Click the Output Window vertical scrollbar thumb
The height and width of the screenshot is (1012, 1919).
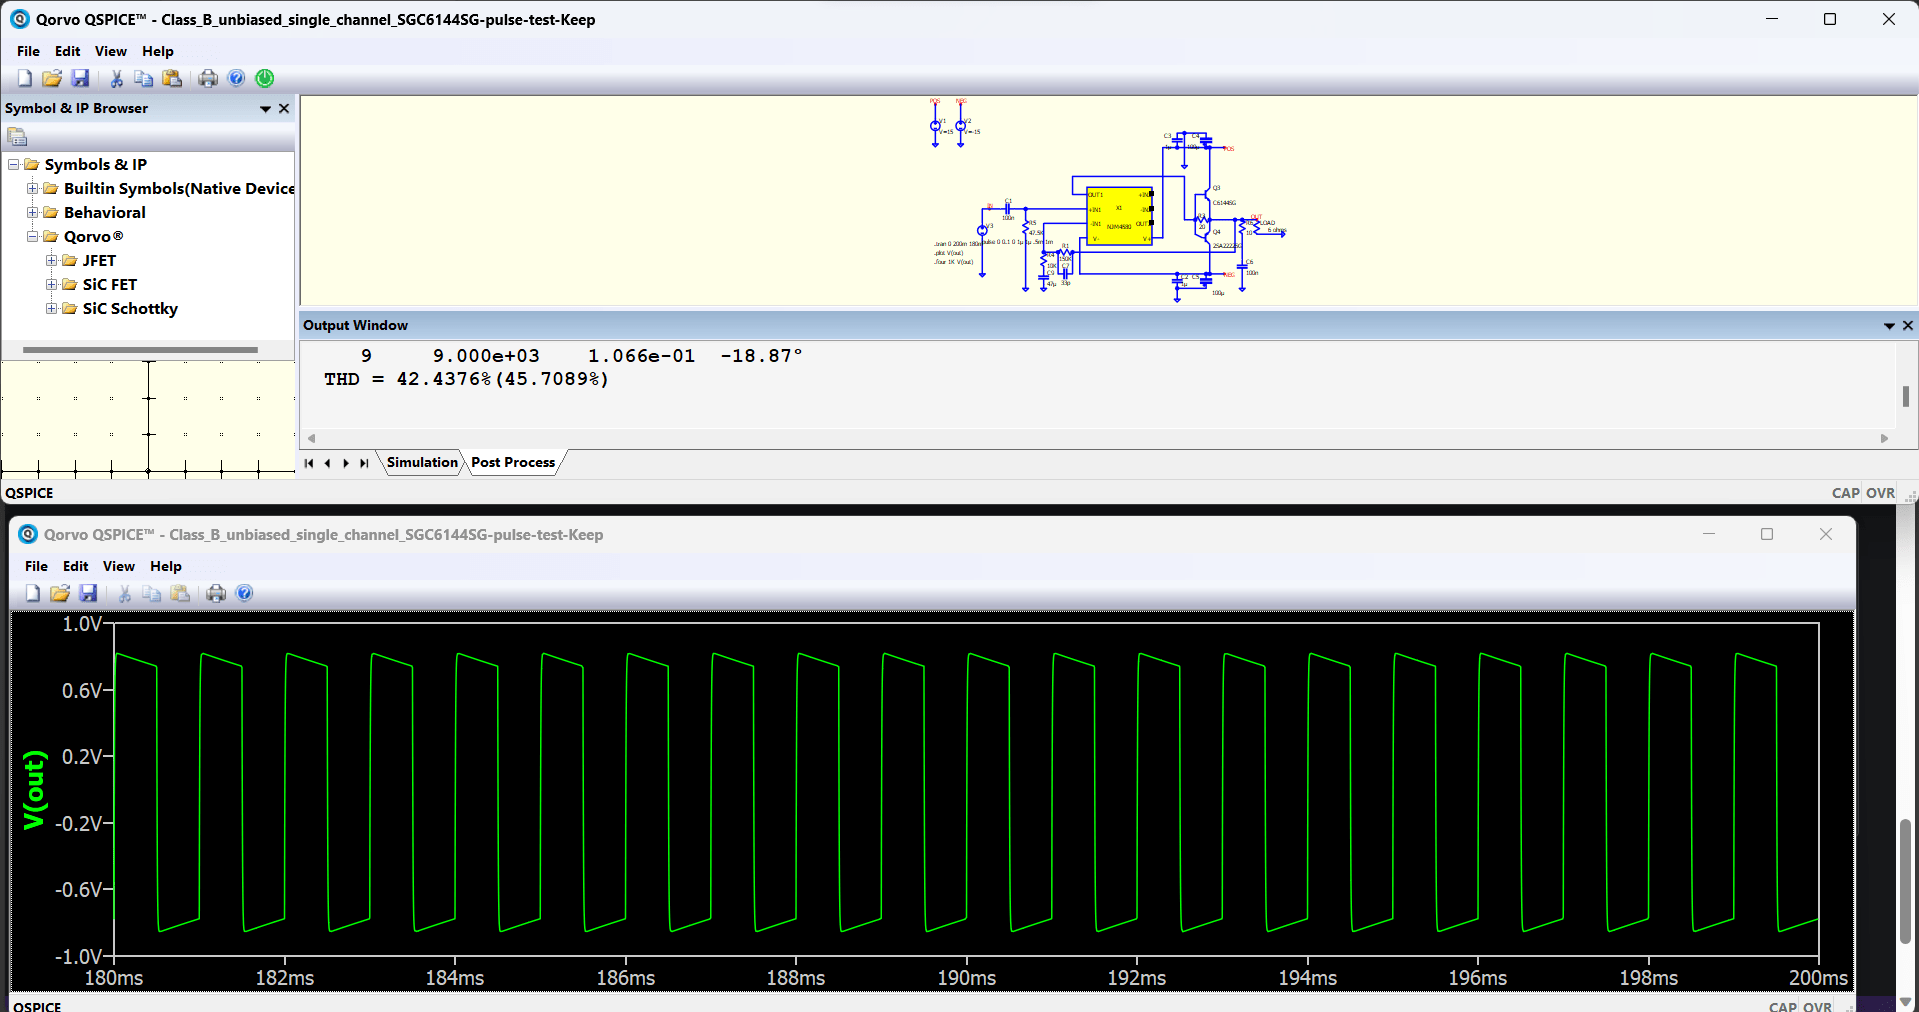[1906, 396]
